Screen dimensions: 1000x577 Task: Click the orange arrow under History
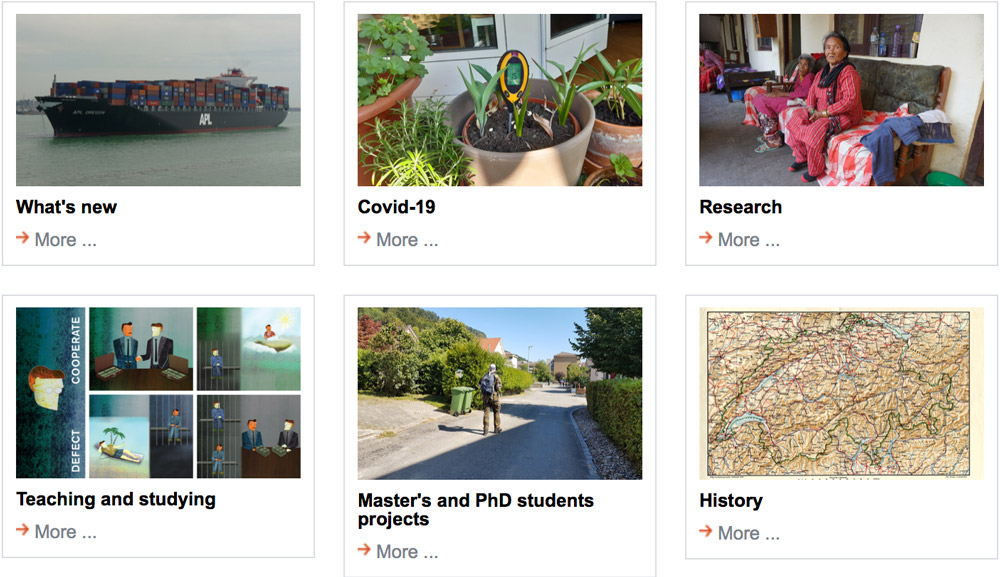pos(706,531)
